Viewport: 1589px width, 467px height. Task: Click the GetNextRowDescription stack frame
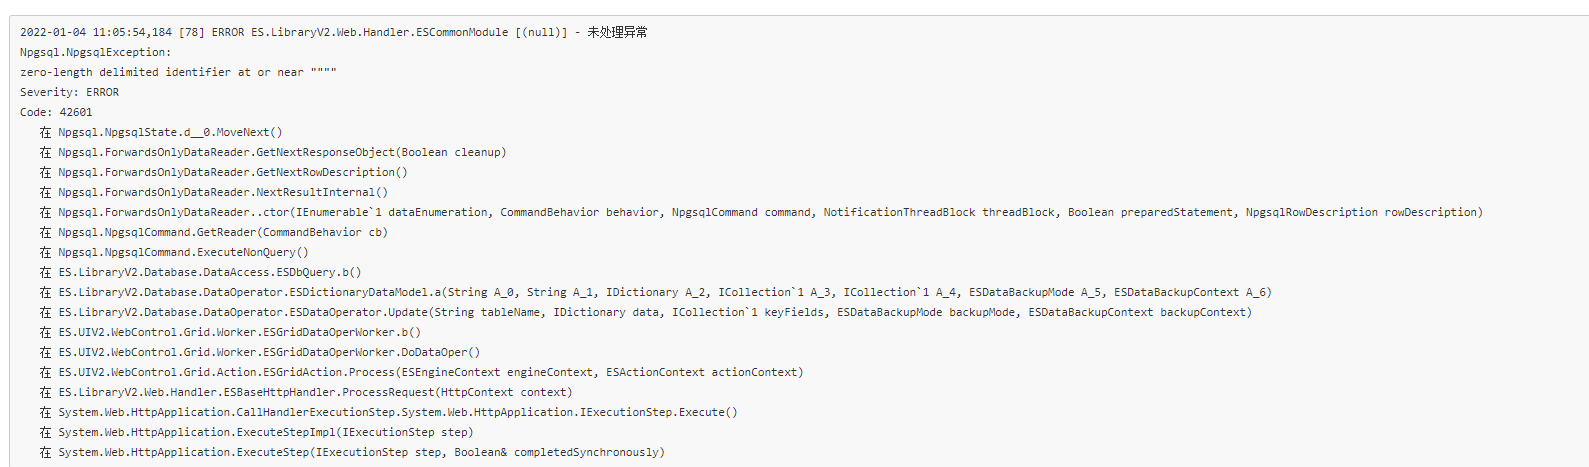(x=223, y=172)
